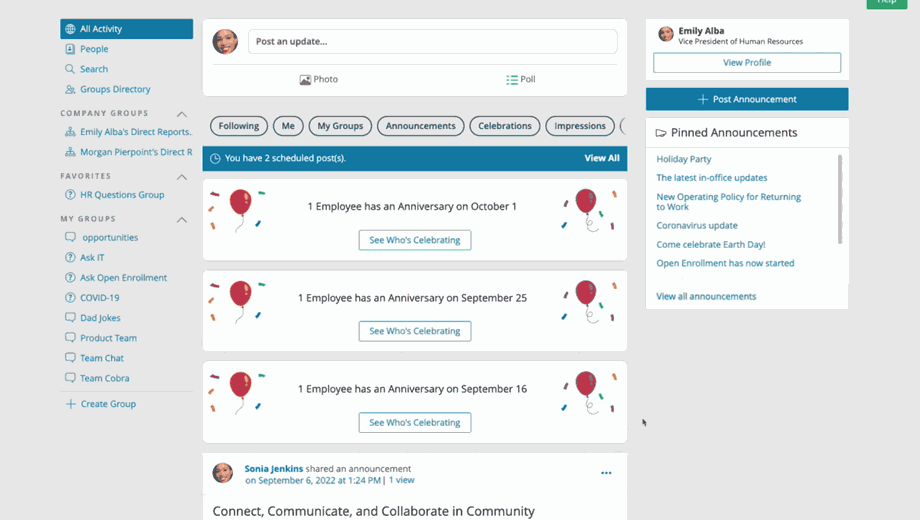Select the Announcements filter tab
This screenshot has height=520, width=920.
point(420,126)
